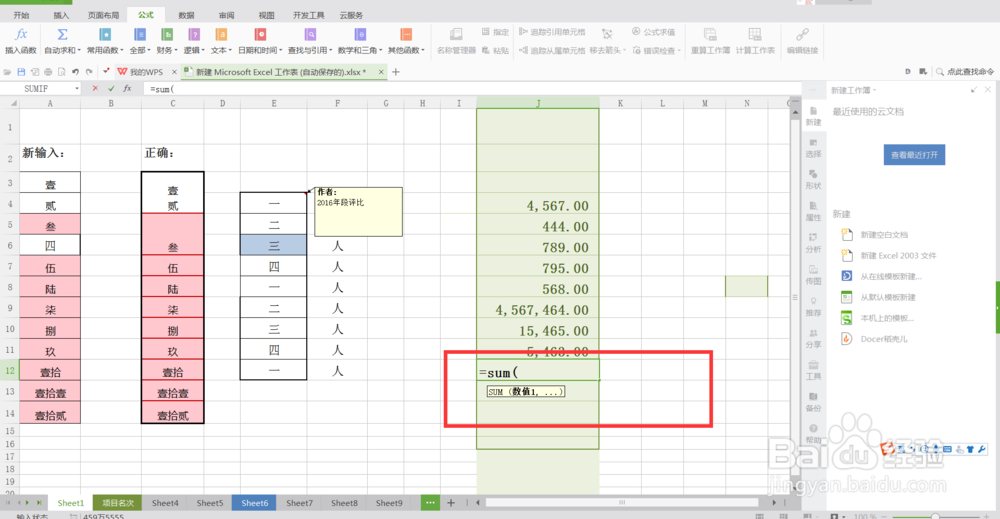1000x519 pixels.
Task: Add a new sheet with the plus button
Action: click(451, 502)
